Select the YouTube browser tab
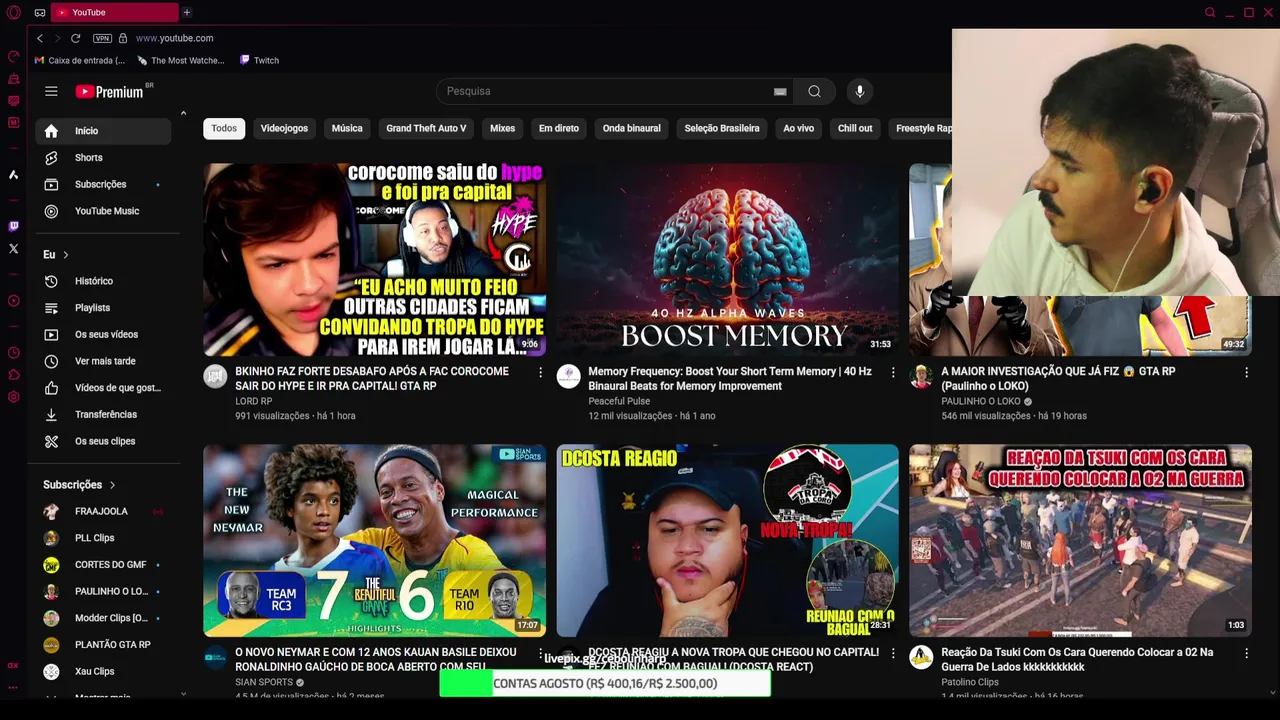This screenshot has height=720, width=1280. 114,12
